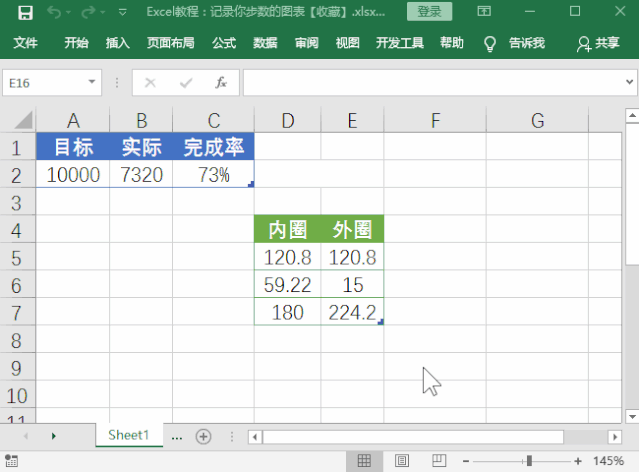639x472 pixels.
Task: Select column F header
Action: pyautogui.click(x=435, y=121)
